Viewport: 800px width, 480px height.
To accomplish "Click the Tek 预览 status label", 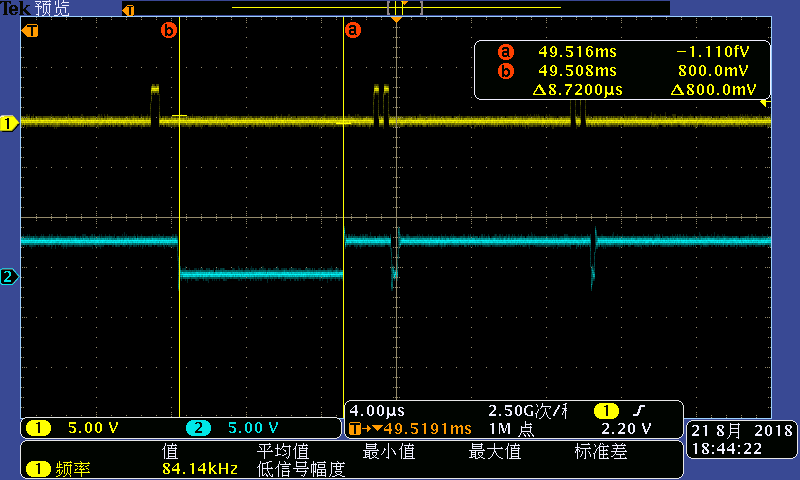I will pos(35,8).
